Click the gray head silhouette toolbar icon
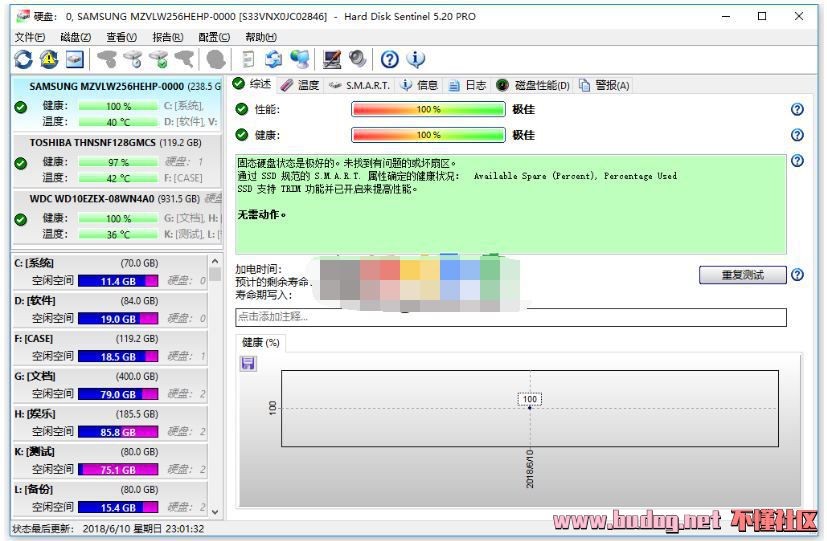Screen dimensions: 827x541 coord(216,60)
